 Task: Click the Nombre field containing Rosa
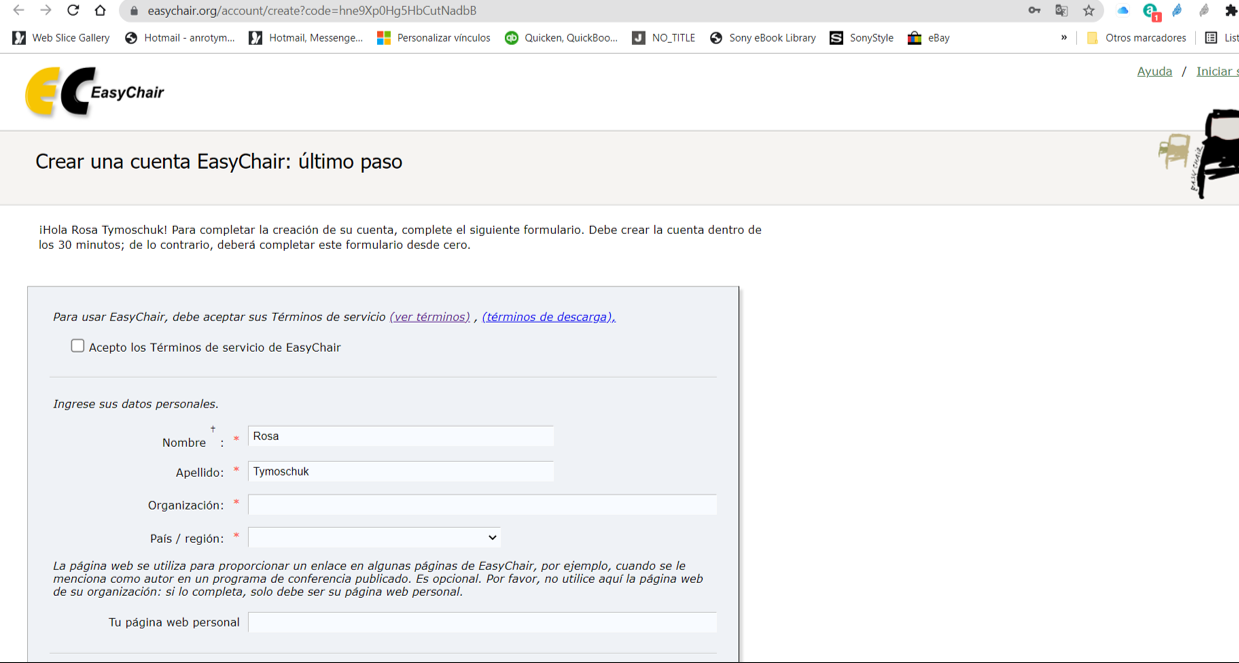[401, 436]
